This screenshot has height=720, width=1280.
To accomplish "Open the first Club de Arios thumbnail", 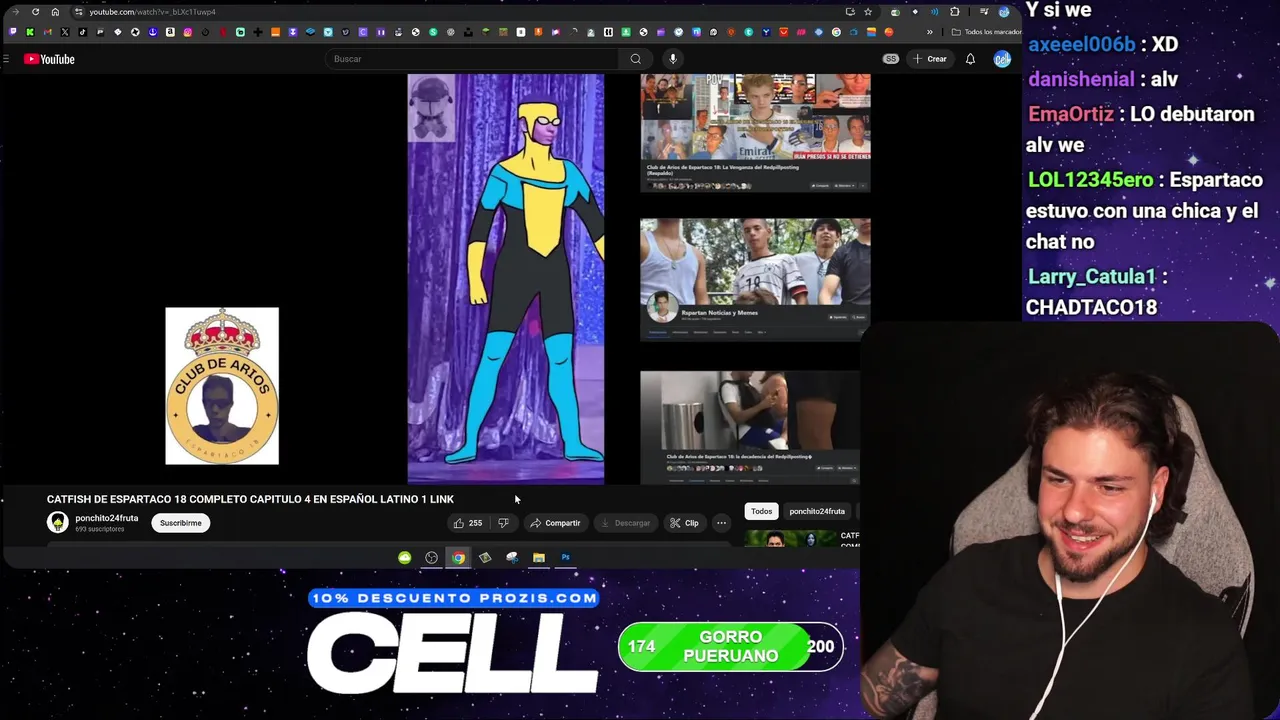I will 755,133.
